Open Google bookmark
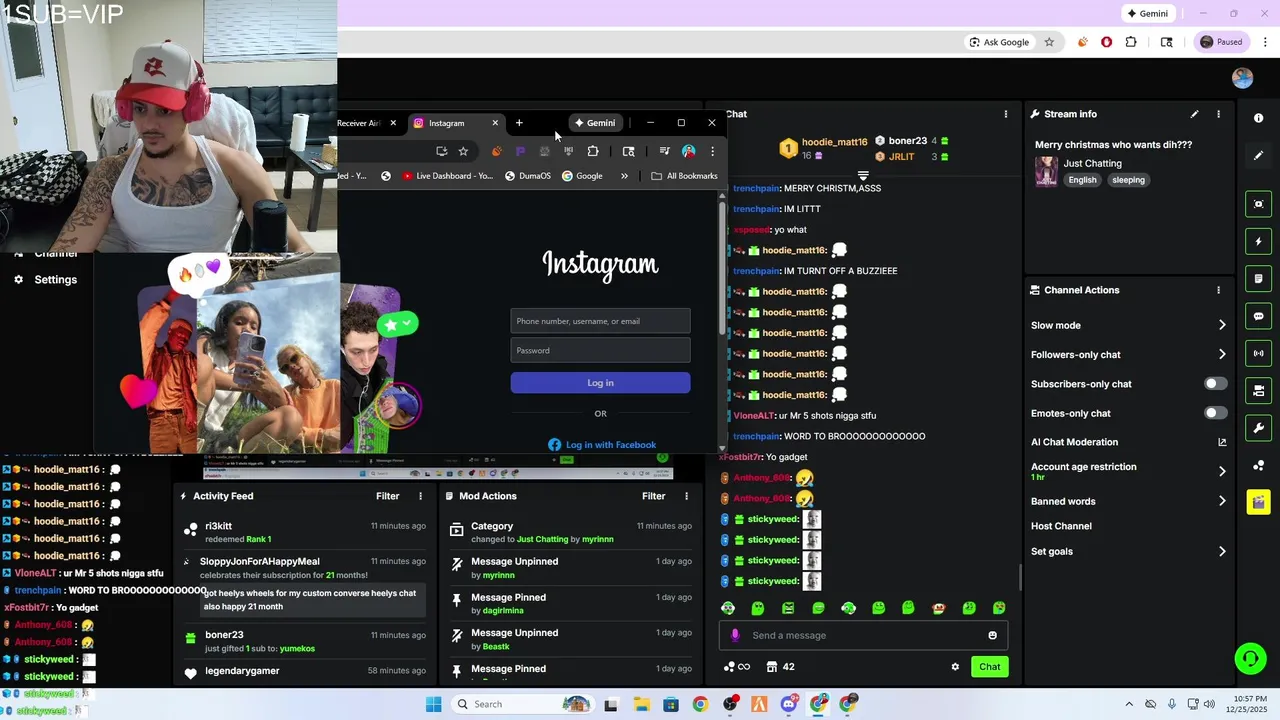 (582, 176)
